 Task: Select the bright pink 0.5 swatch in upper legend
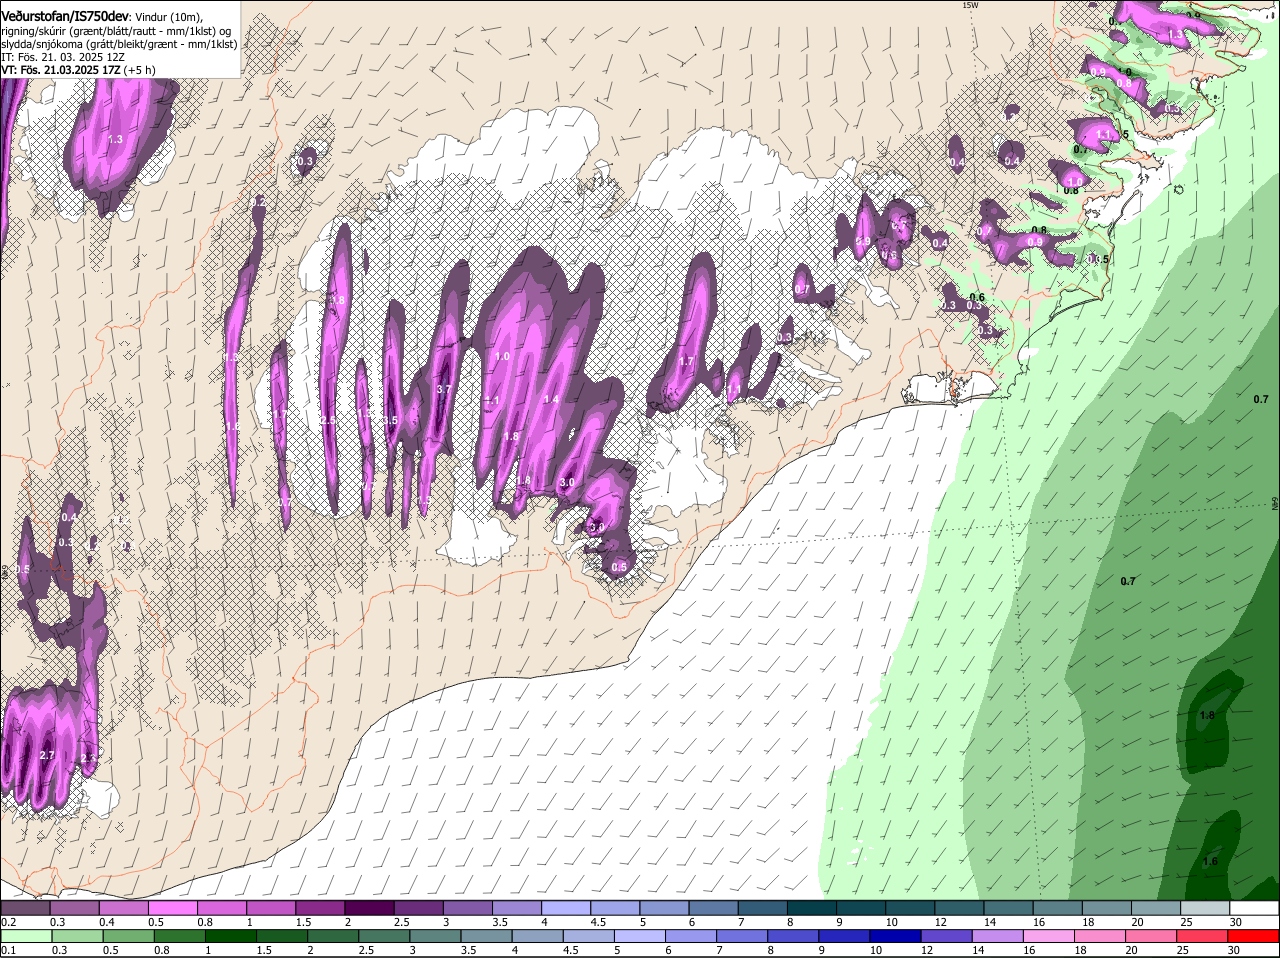click(173, 909)
